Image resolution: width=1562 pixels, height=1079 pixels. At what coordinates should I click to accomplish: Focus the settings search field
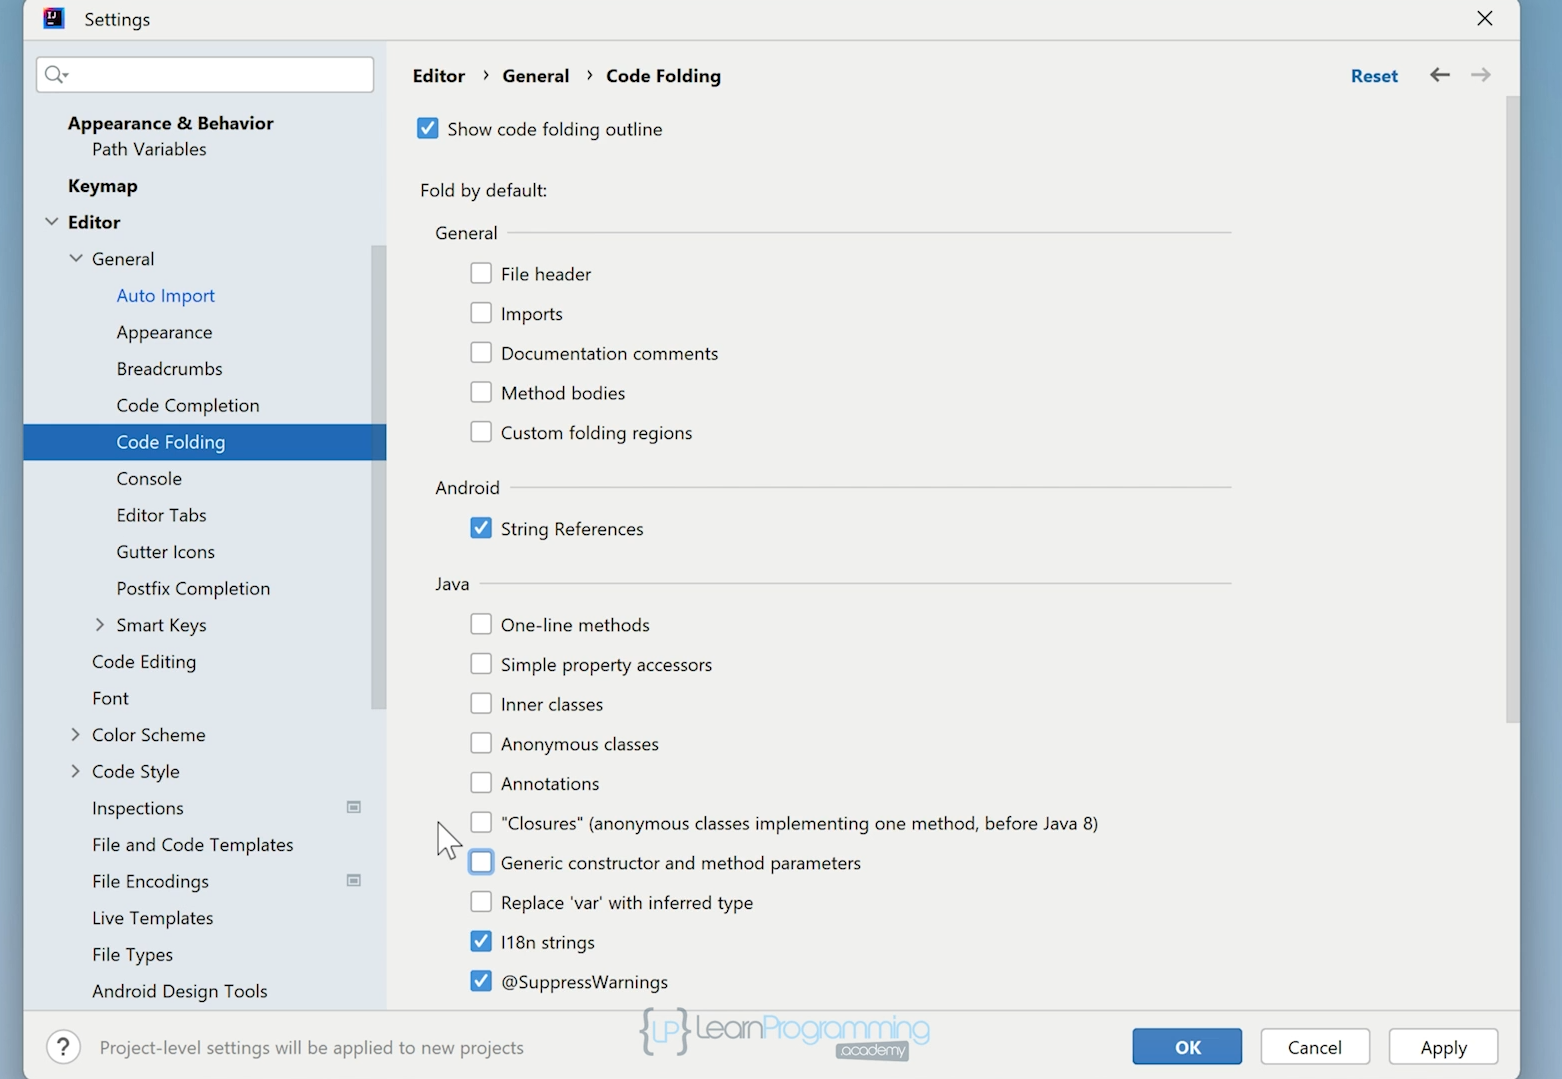(205, 75)
